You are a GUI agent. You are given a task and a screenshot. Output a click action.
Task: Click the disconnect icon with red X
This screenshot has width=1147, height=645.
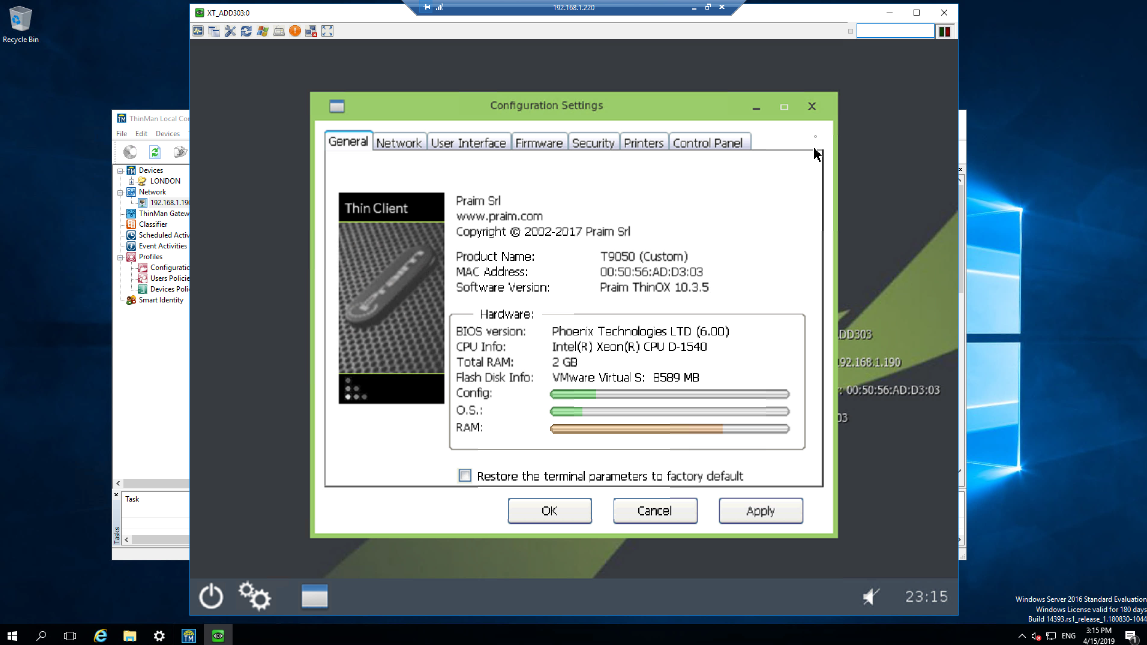point(311,31)
